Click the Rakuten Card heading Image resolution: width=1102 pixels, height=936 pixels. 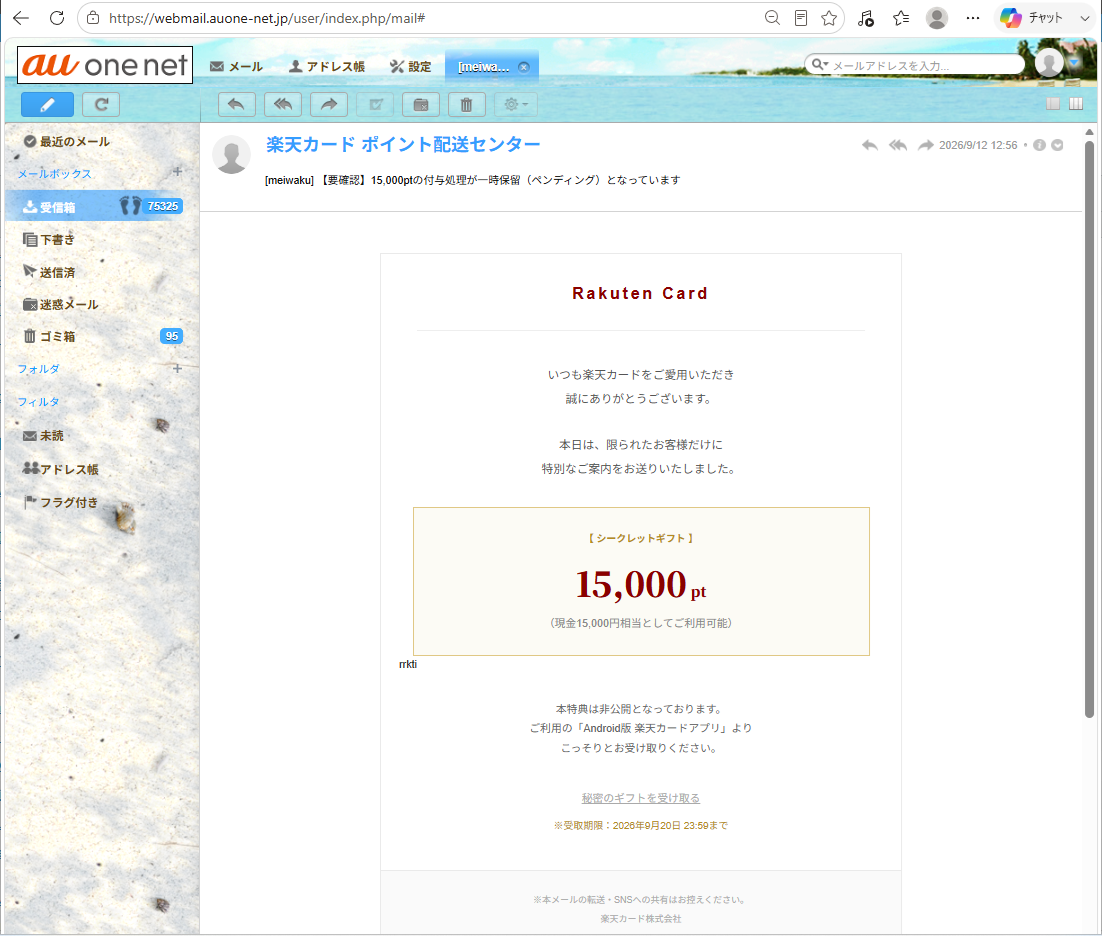[640, 293]
